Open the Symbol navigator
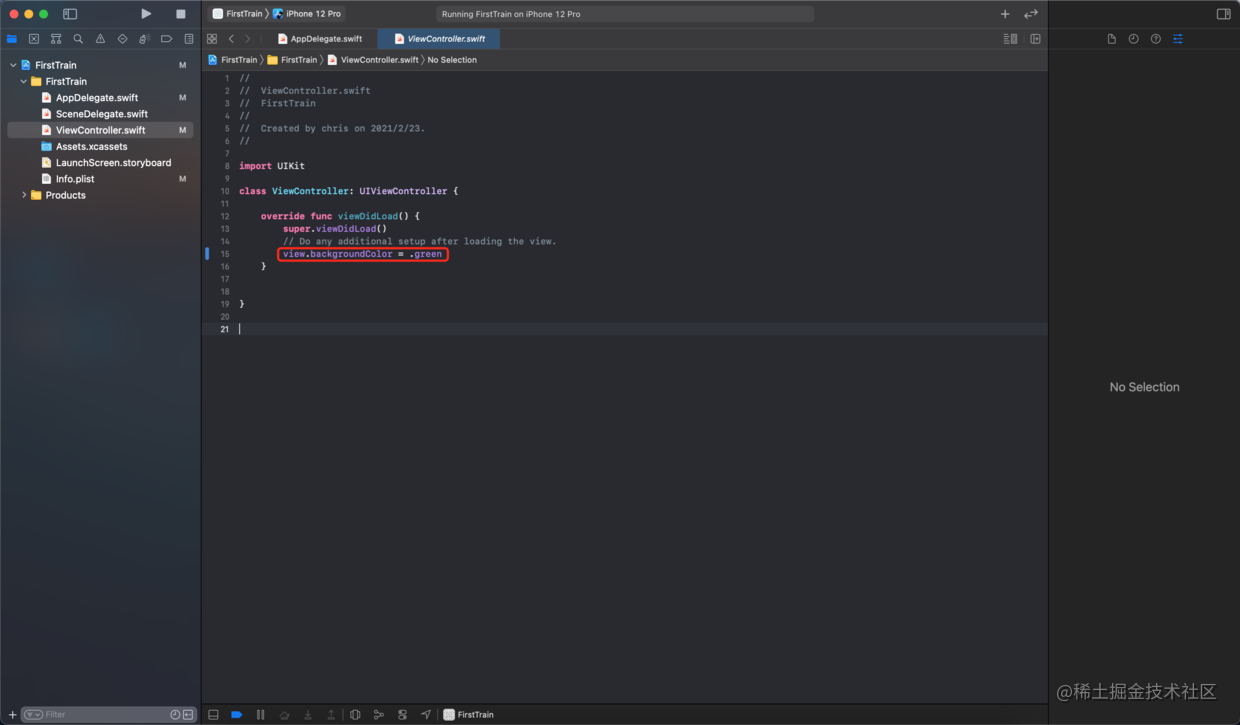The image size is (1240, 725). click(x=56, y=39)
